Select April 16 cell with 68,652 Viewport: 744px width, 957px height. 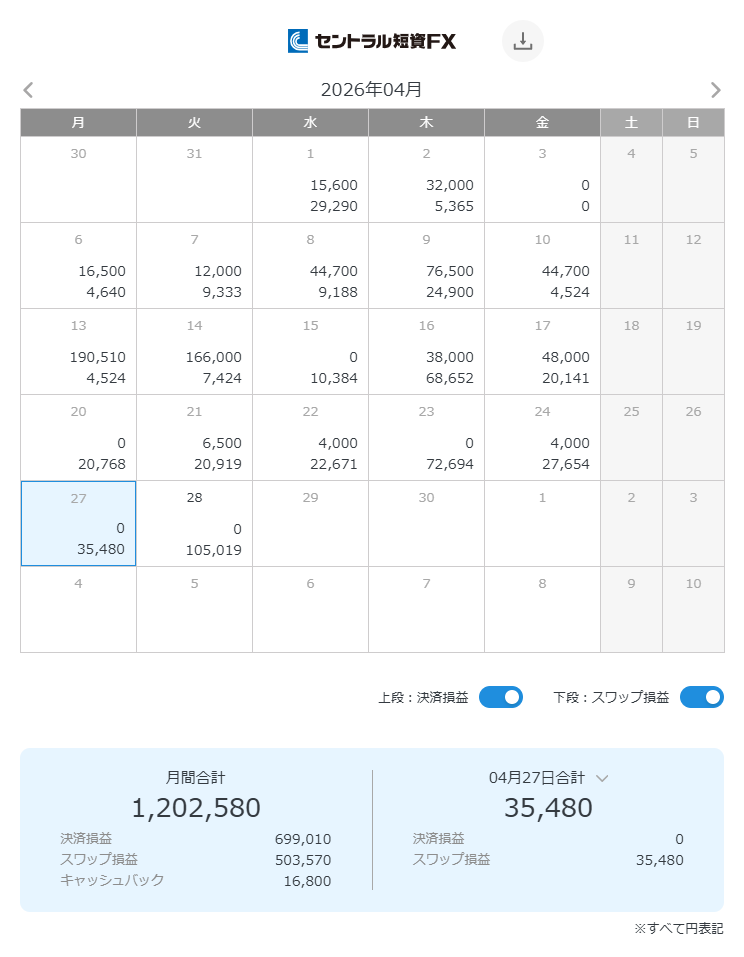click(426, 351)
